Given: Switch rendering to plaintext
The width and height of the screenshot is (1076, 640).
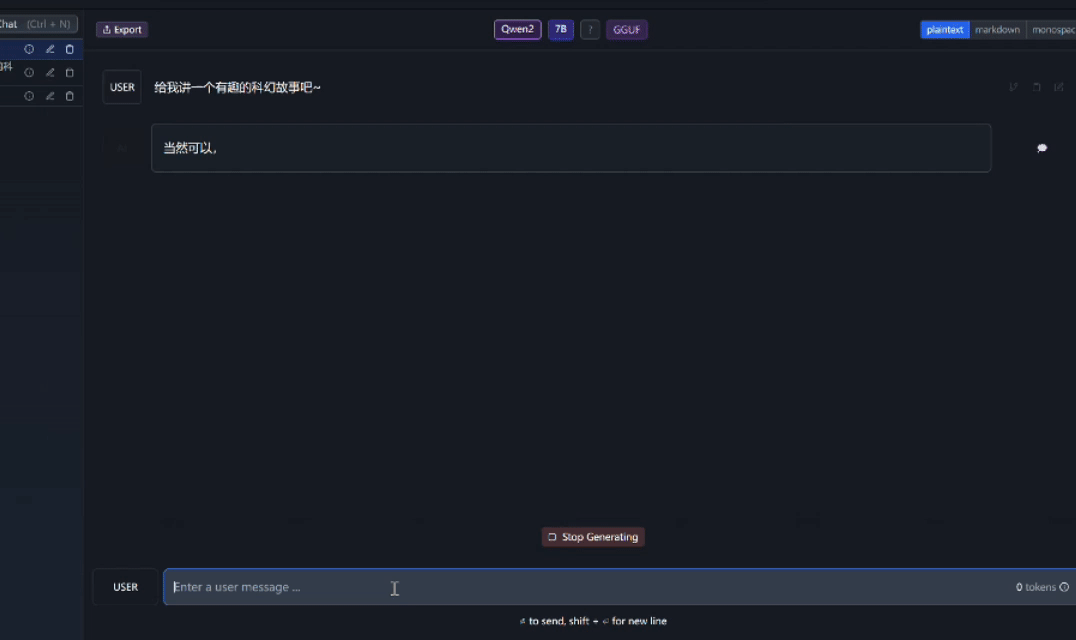Looking at the screenshot, I should (x=944, y=30).
